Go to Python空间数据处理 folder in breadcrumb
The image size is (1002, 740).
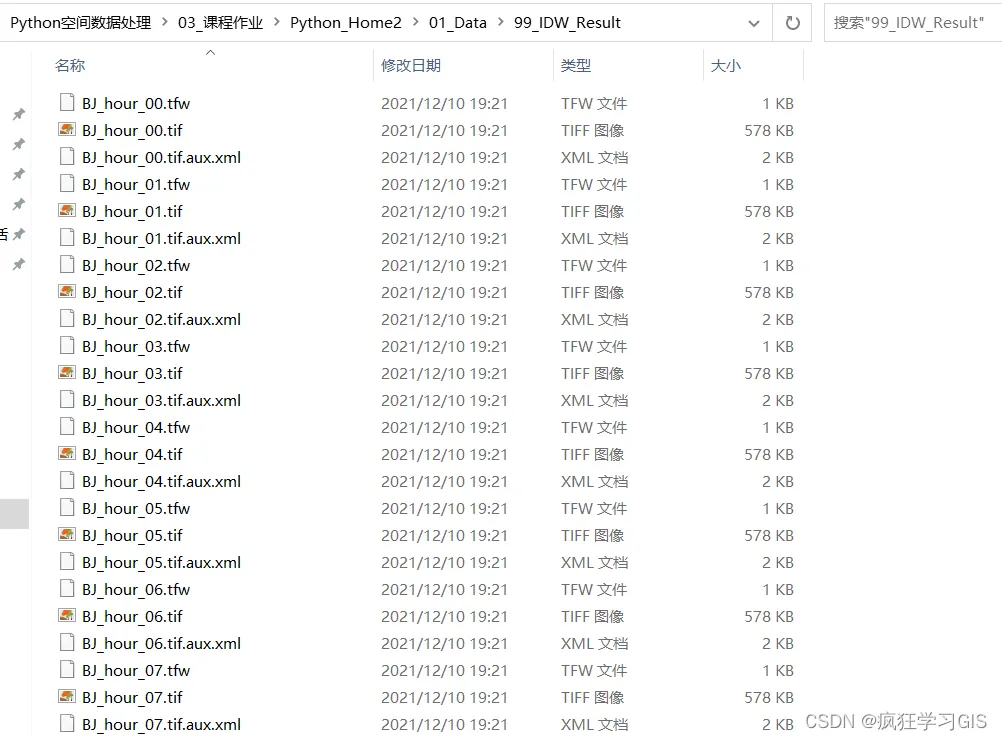pos(81,22)
